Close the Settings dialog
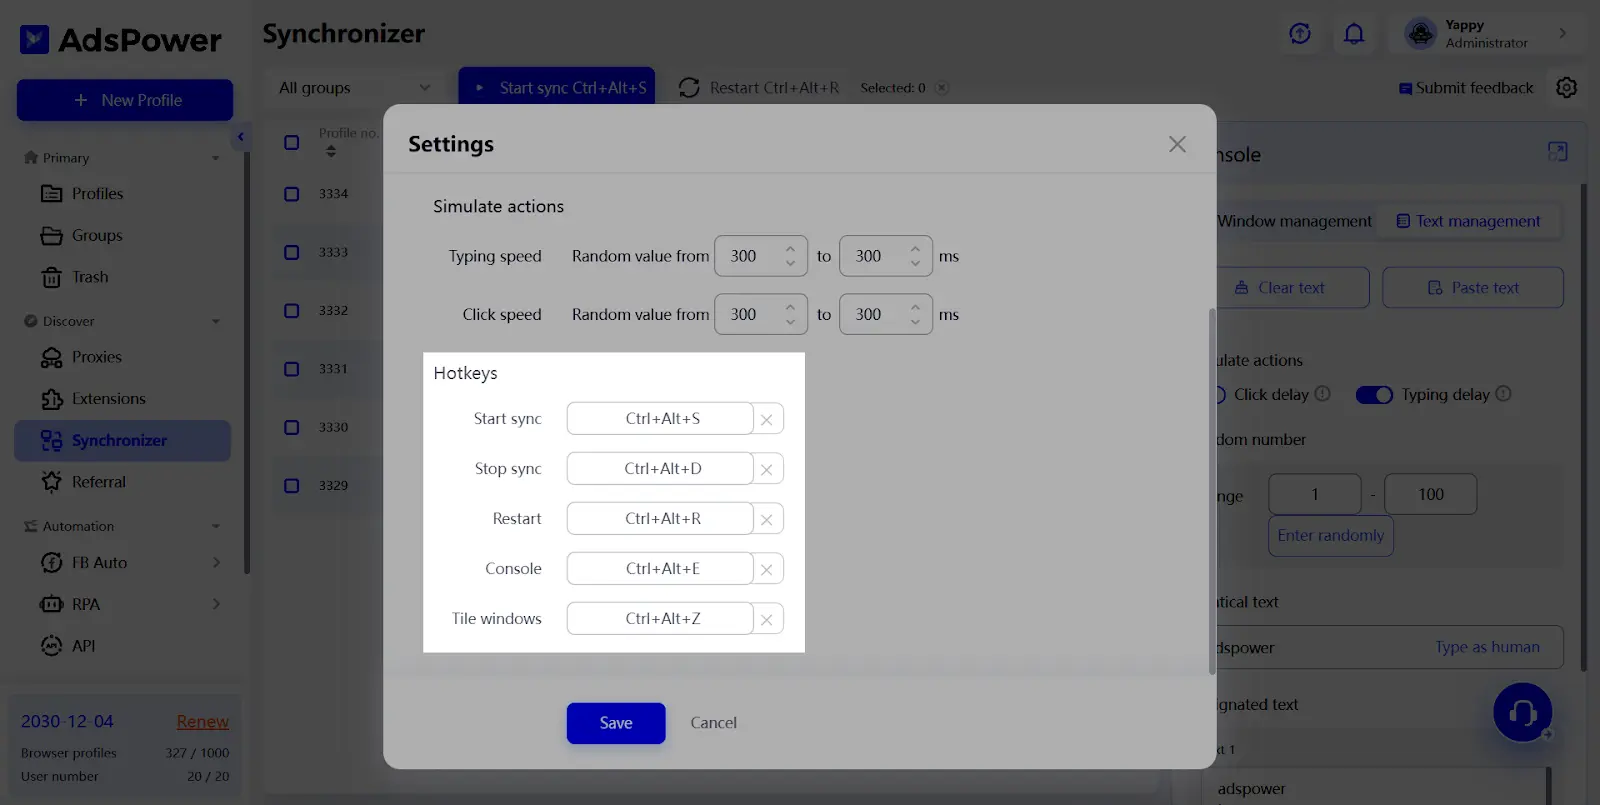 click(1177, 144)
